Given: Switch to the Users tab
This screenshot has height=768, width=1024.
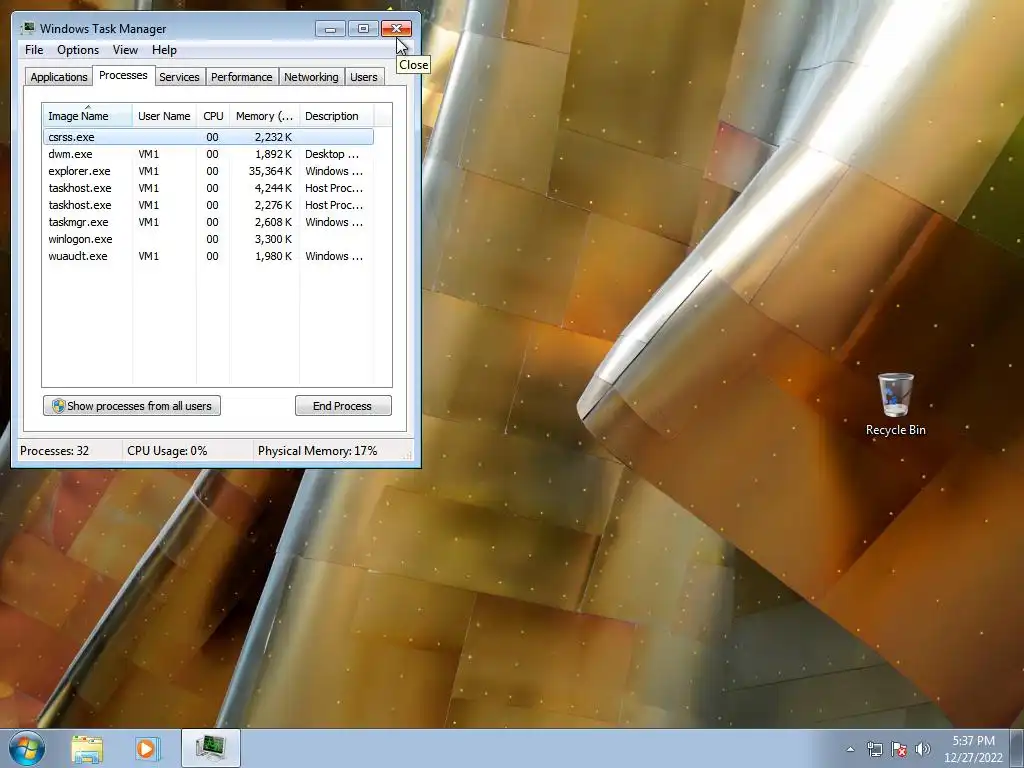Looking at the screenshot, I should click(x=364, y=77).
